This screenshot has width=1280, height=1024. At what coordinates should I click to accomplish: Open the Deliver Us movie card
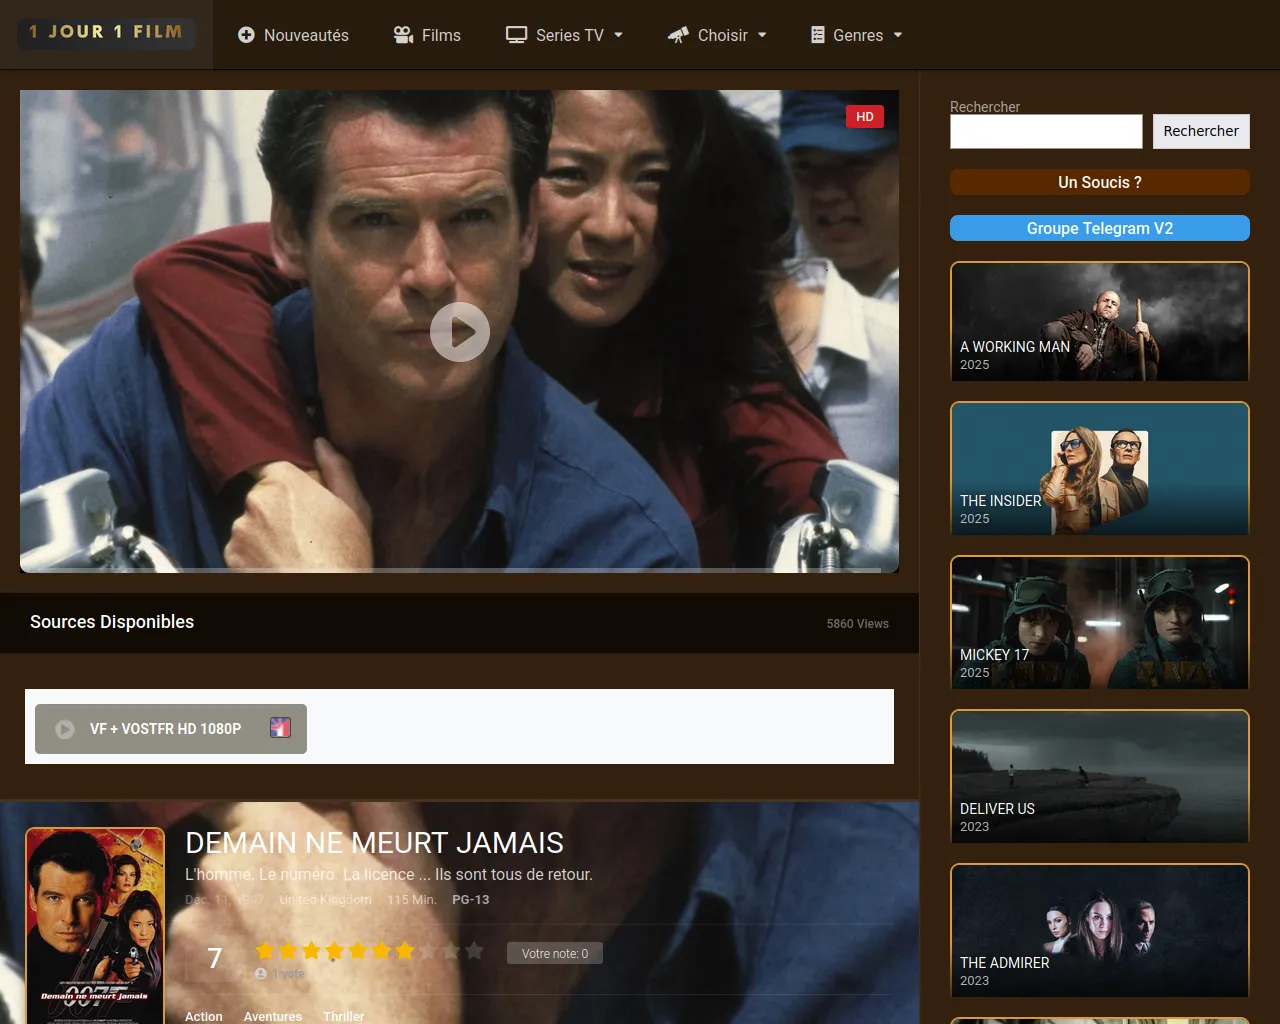coord(1100,777)
